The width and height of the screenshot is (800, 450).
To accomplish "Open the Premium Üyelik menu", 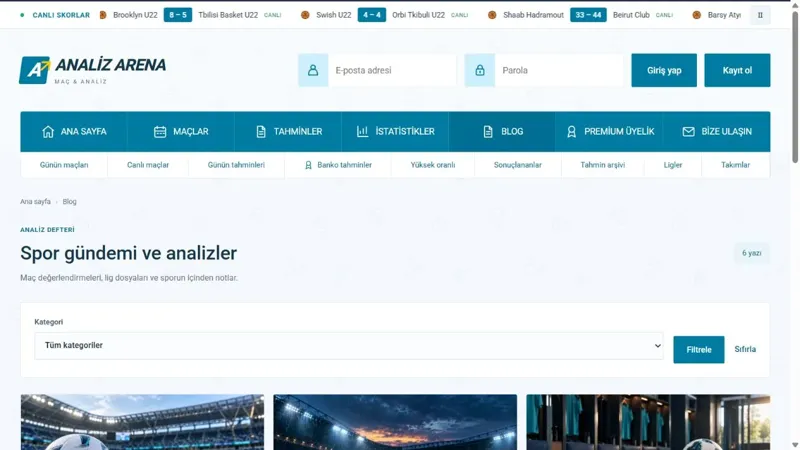I will (x=609, y=132).
